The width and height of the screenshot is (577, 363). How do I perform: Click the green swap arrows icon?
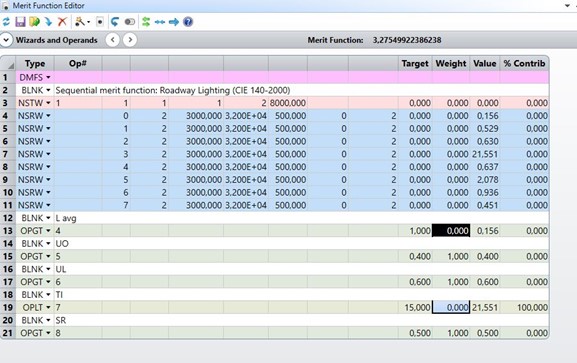[x=146, y=22]
